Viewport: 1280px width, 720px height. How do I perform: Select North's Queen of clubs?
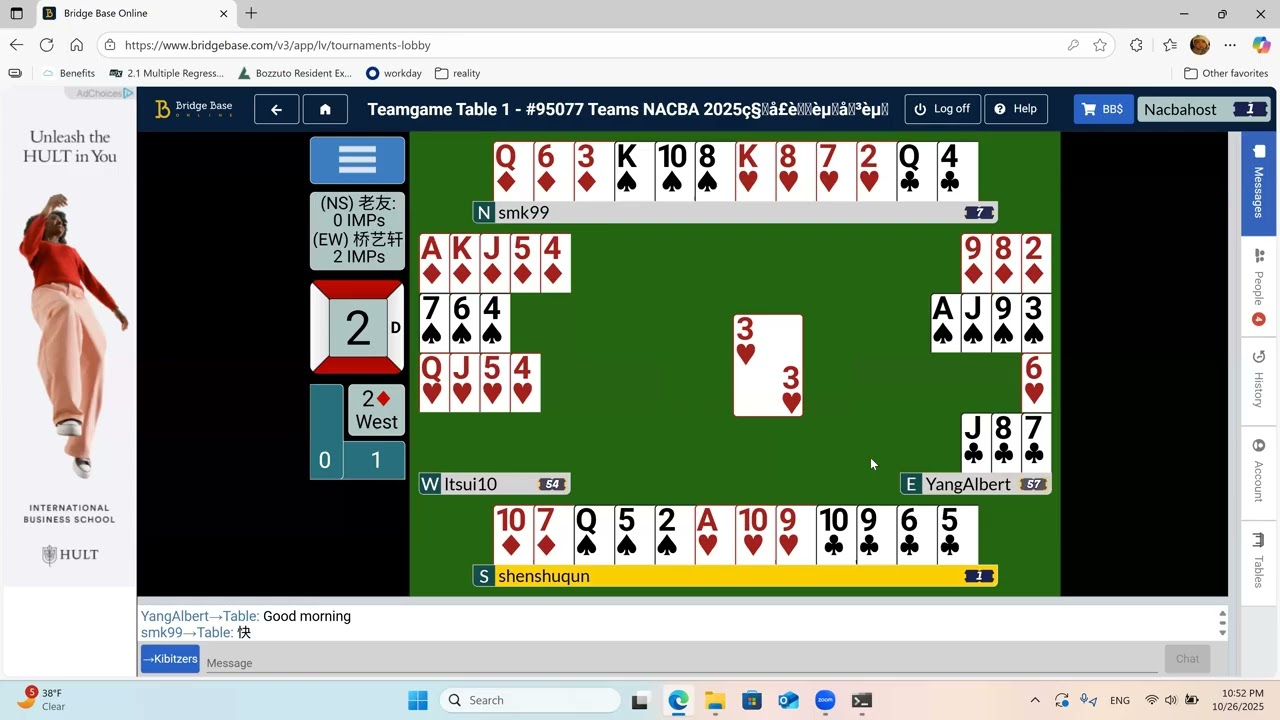point(917,171)
